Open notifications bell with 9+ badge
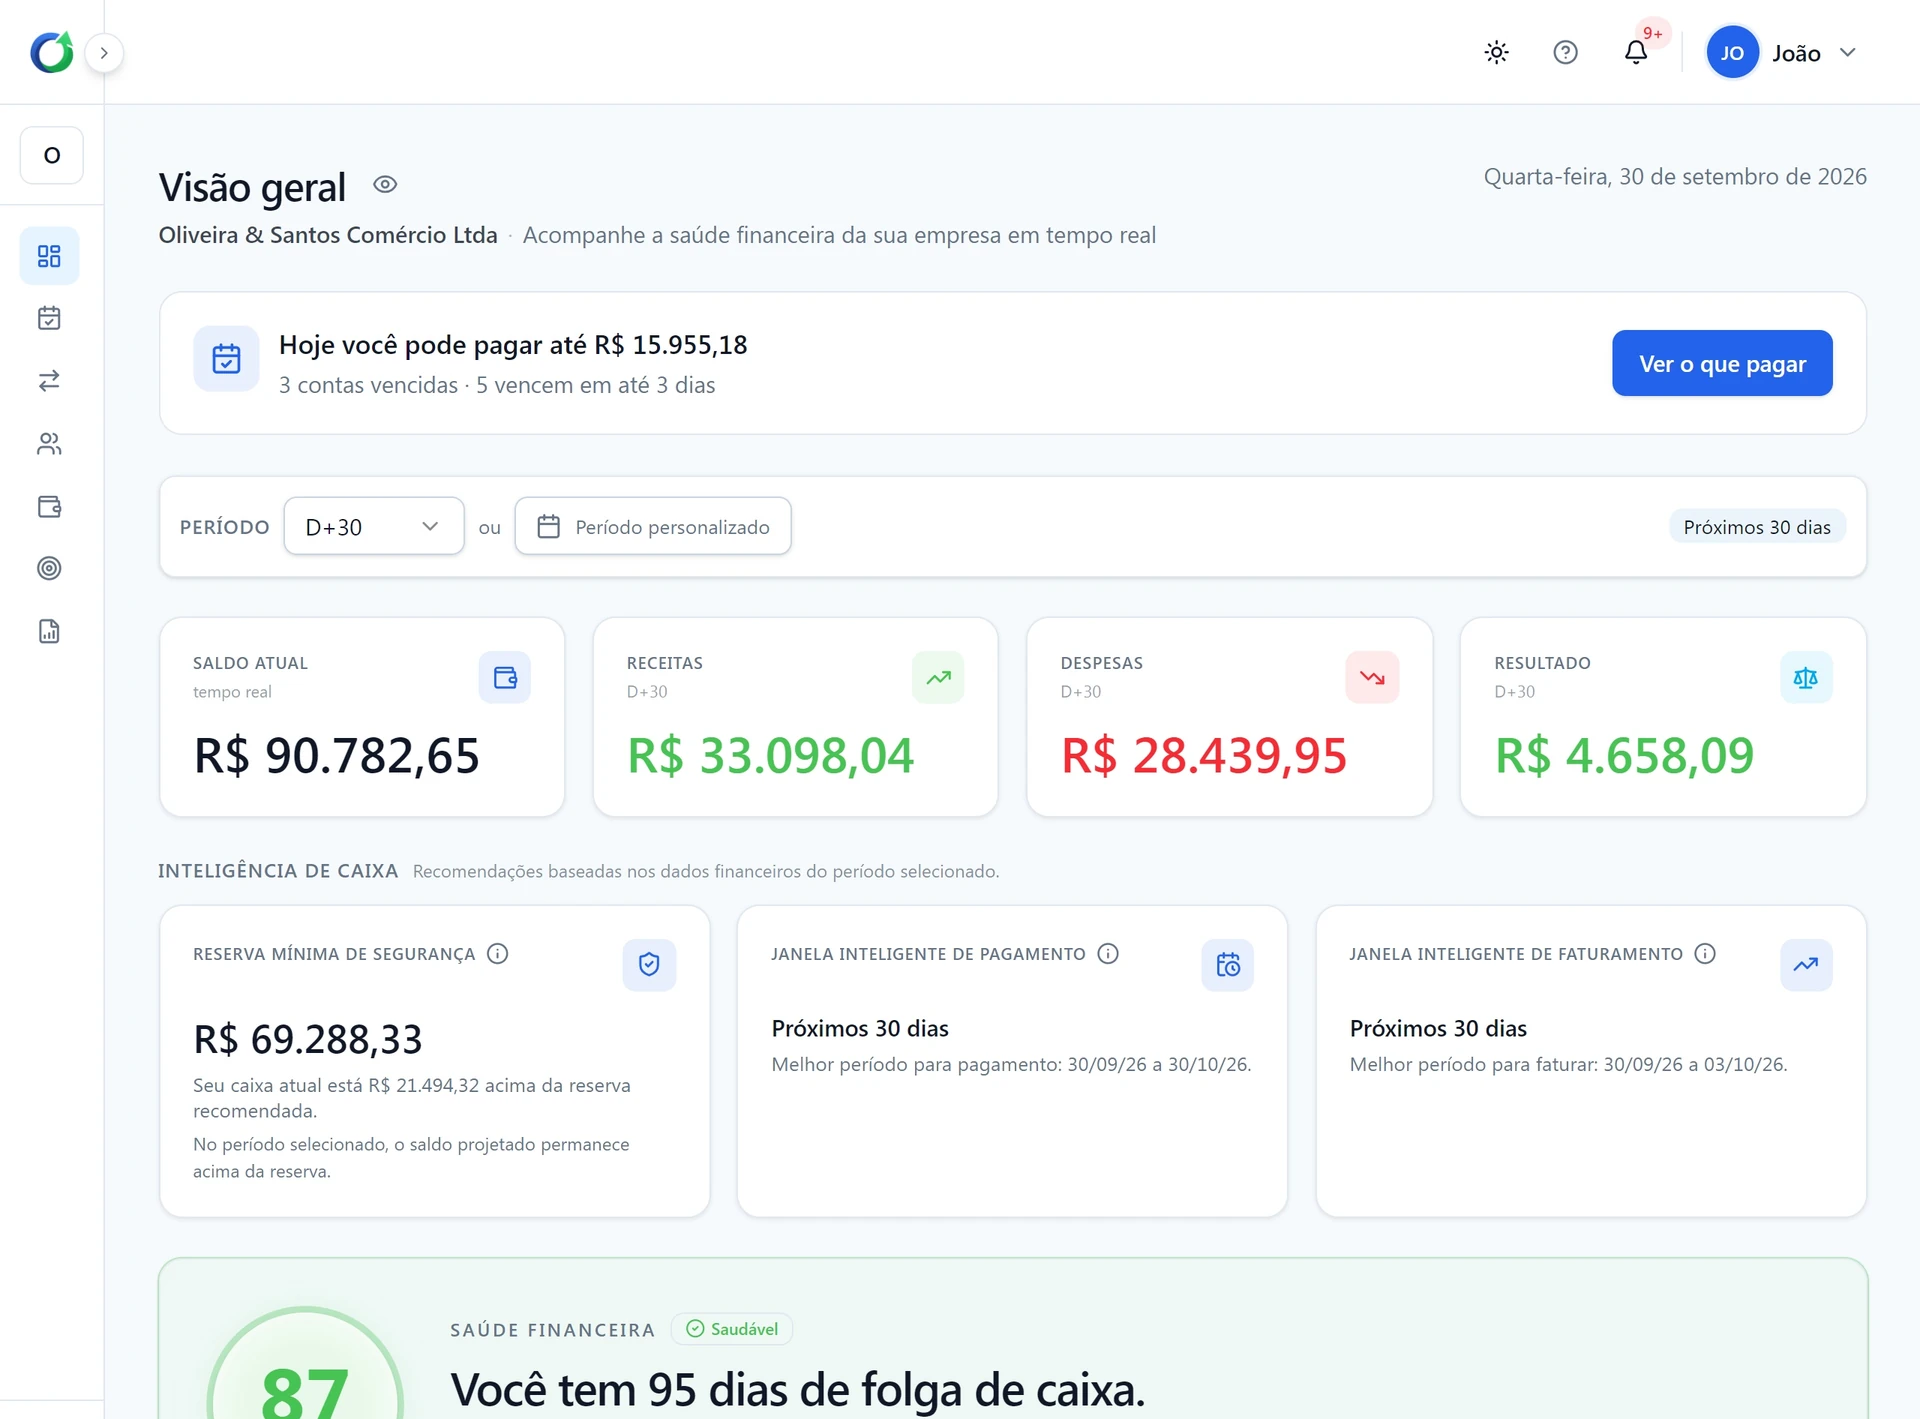 pyautogui.click(x=1636, y=52)
